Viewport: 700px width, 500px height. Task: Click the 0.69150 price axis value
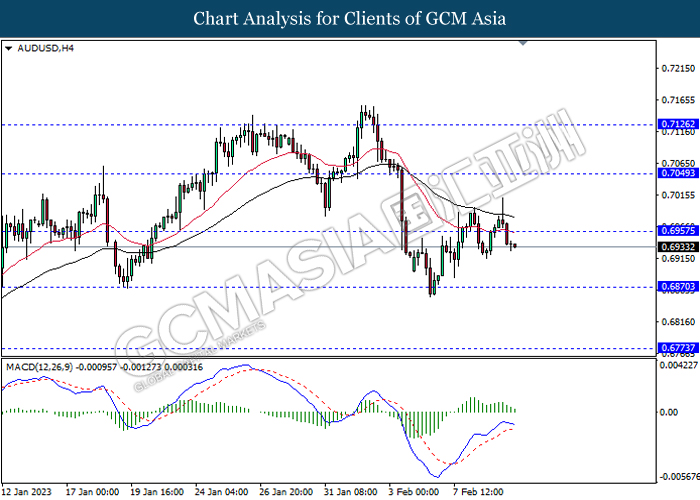678,258
